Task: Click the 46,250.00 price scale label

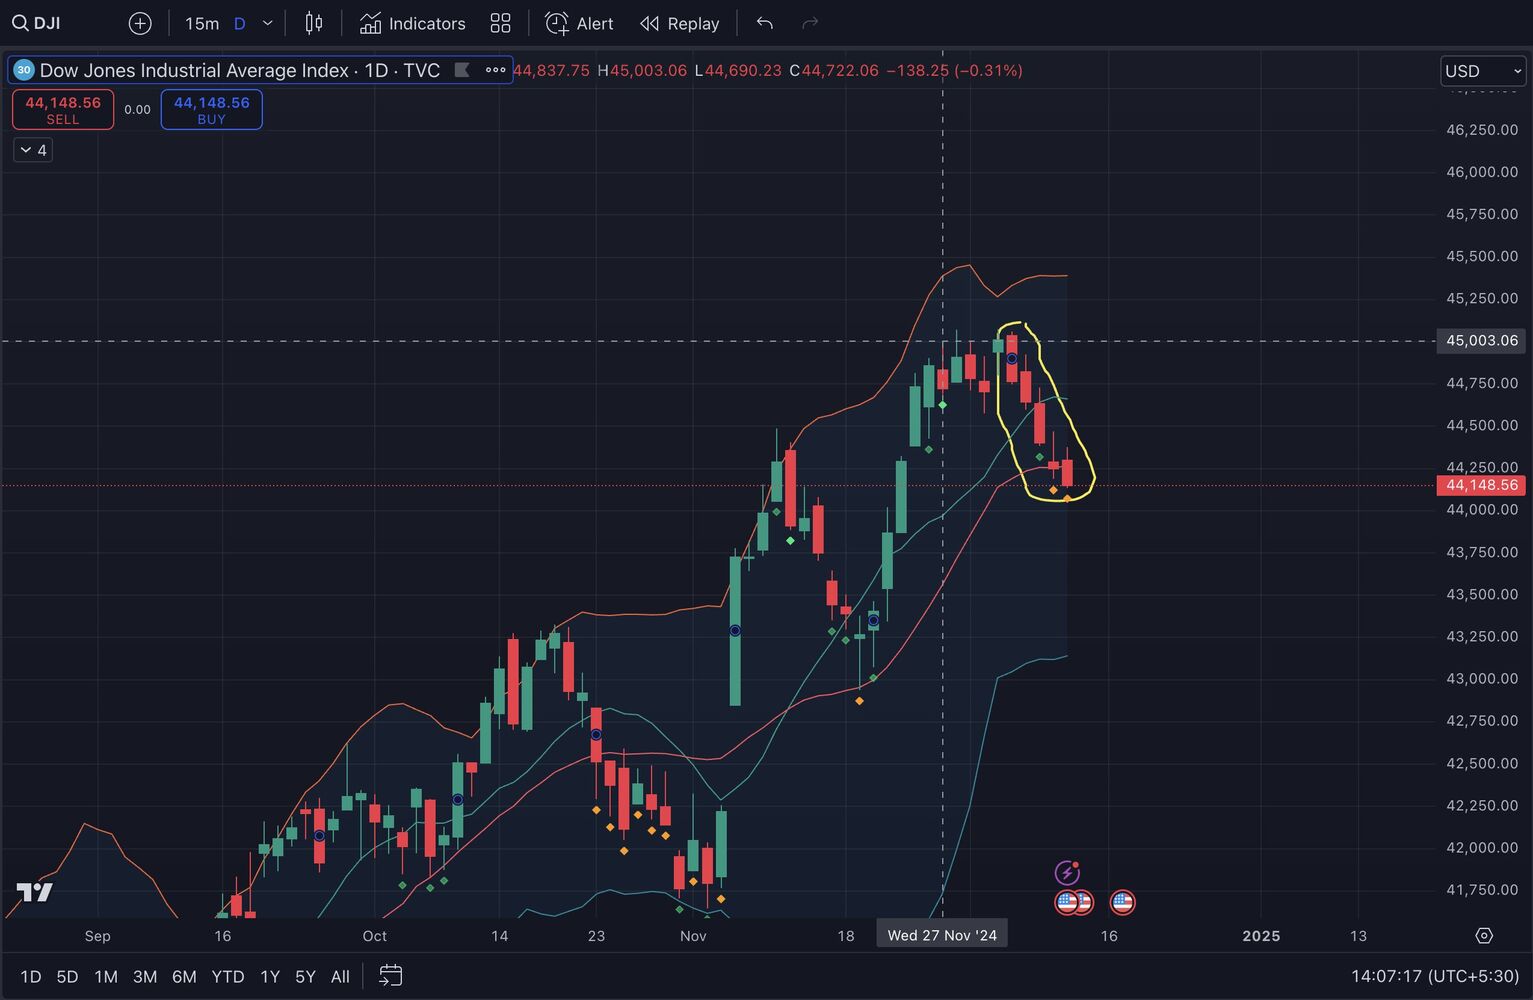Action: point(1482,129)
